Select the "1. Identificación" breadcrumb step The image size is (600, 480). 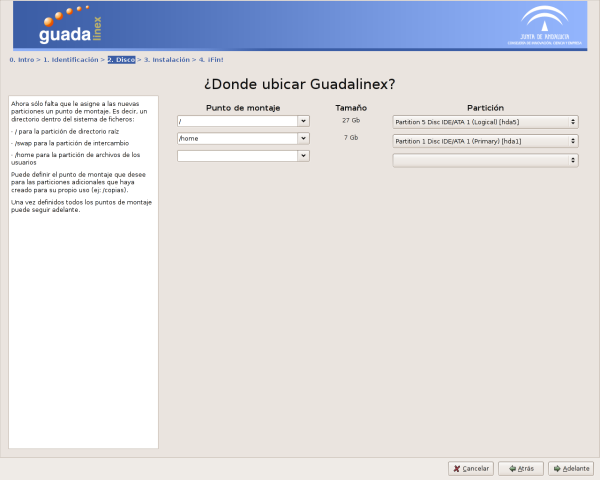pyautogui.click(x=71, y=60)
